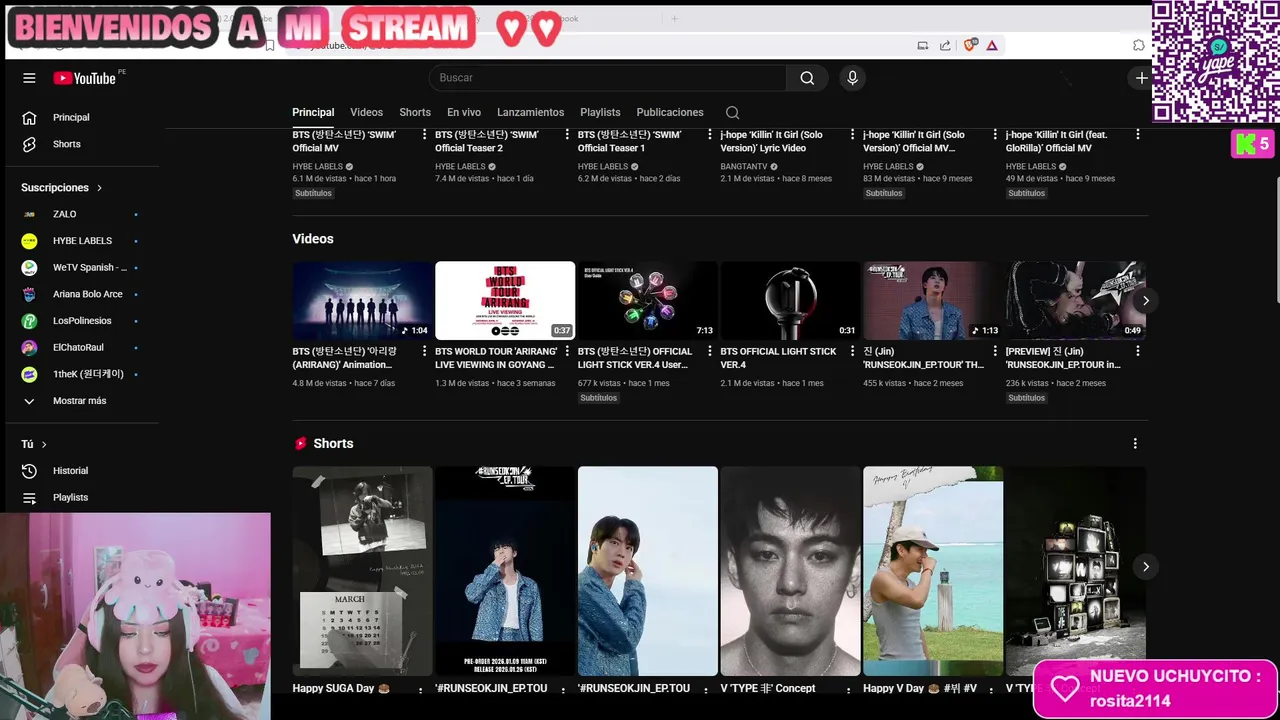Switch to the Lanzamientos tab
Viewport: 1280px width, 720px height.
click(530, 112)
